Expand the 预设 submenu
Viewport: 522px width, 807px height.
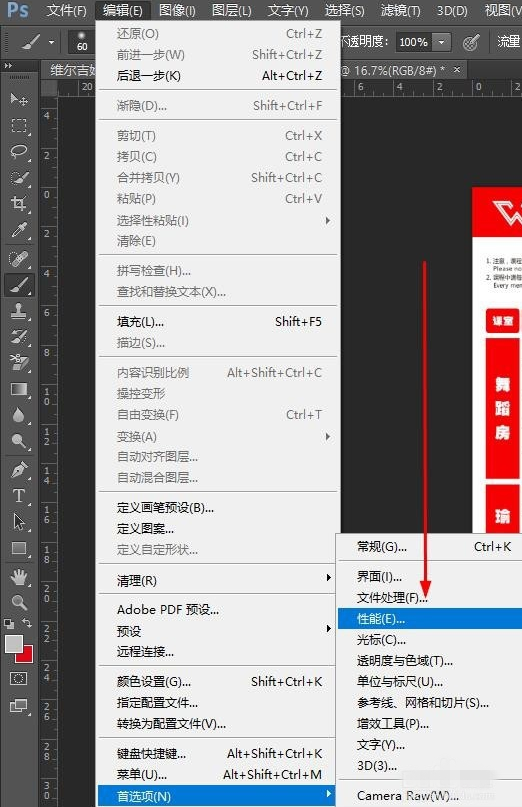click(x=327, y=628)
